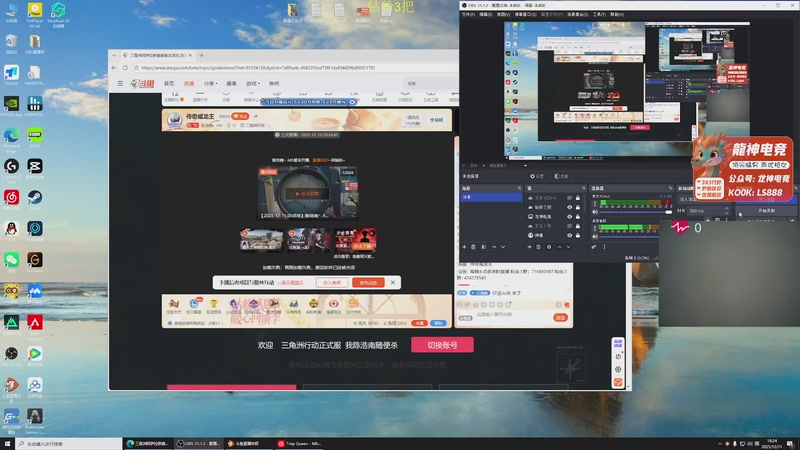Move selected scene down in OBS
The width and height of the screenshot is (800, 450).
point(503,247)
